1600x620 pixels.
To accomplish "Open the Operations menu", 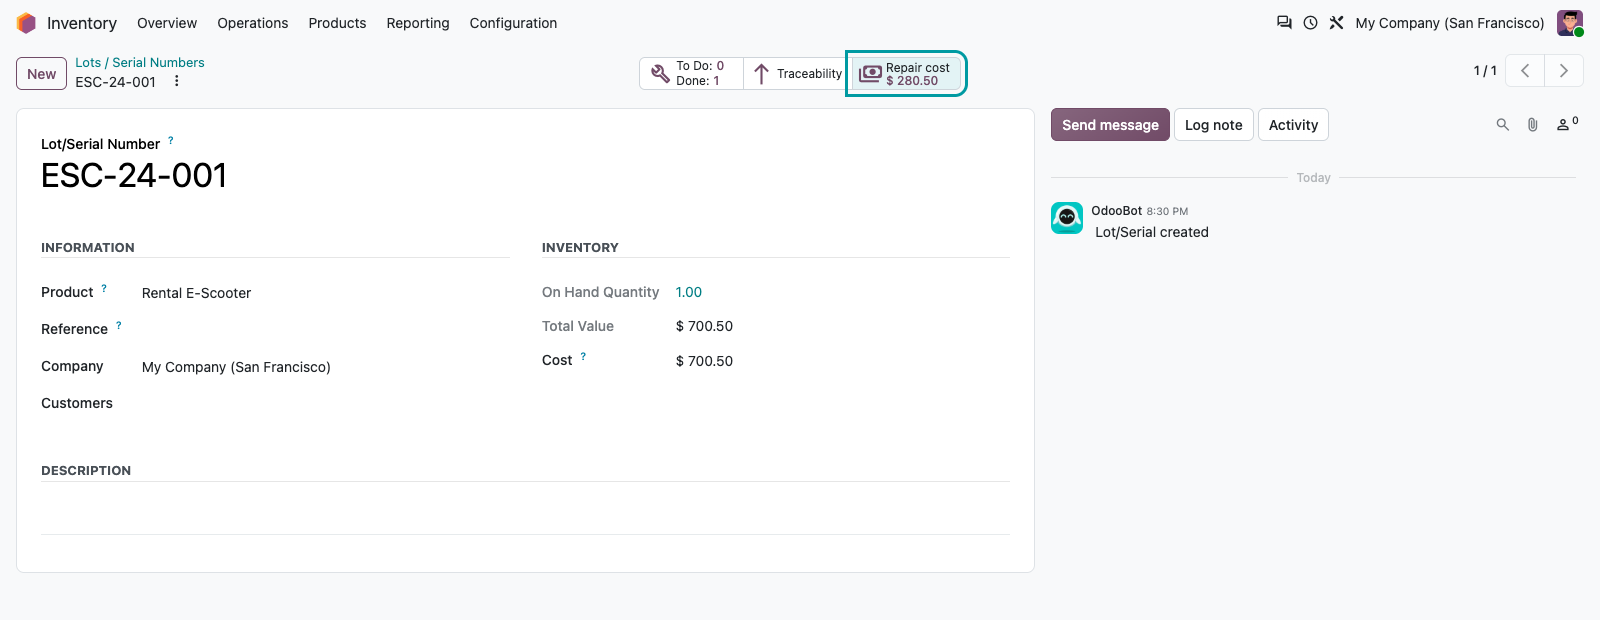I will pos(253,23).
